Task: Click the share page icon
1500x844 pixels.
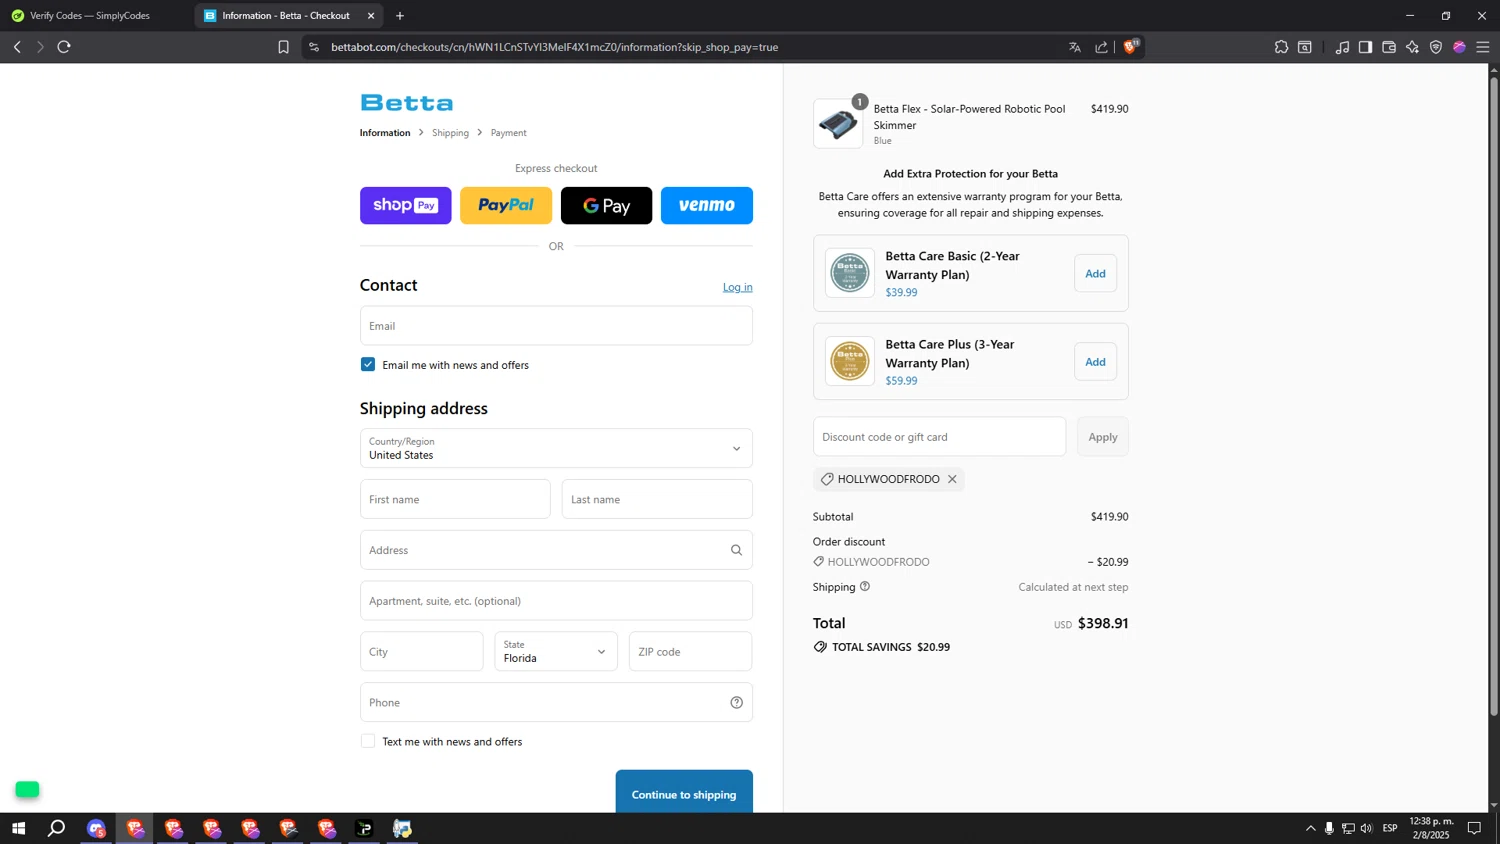Action: tap(1101, 47)
